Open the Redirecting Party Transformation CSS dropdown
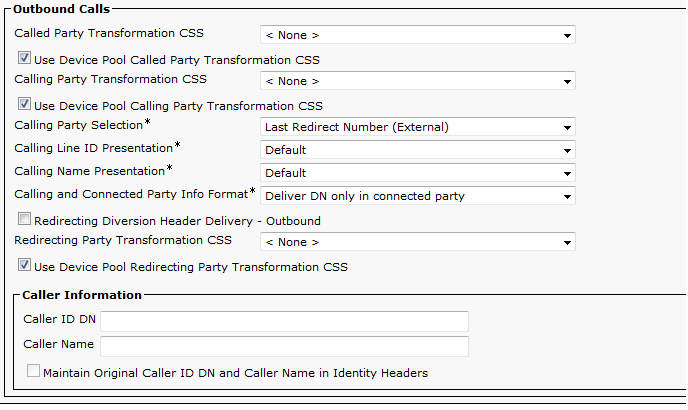This screenshot has height=410, width=688. [x=417, y=242]
